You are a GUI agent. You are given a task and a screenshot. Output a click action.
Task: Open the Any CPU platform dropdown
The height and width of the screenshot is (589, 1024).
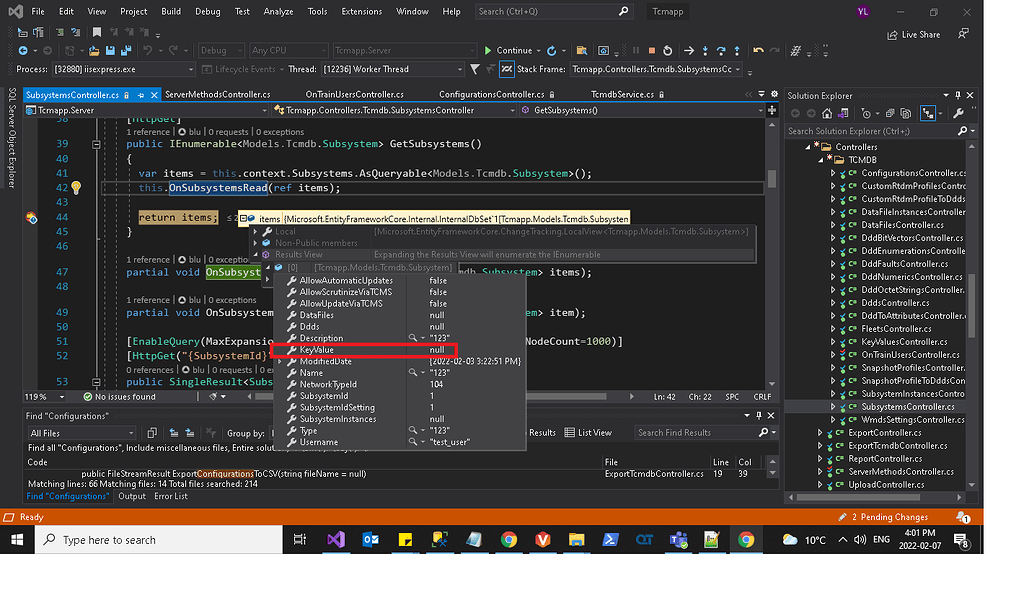tap(288, 50)
